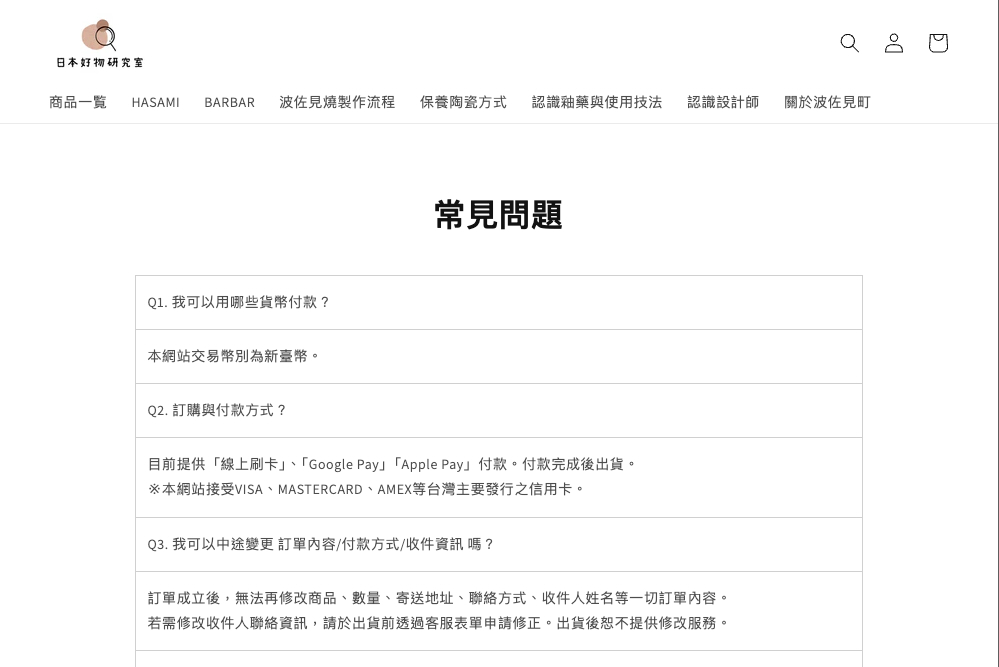Viewport: 999px width, 667px height.
Task: Open the shopping cart icon
Action: [x=938, y=43]
